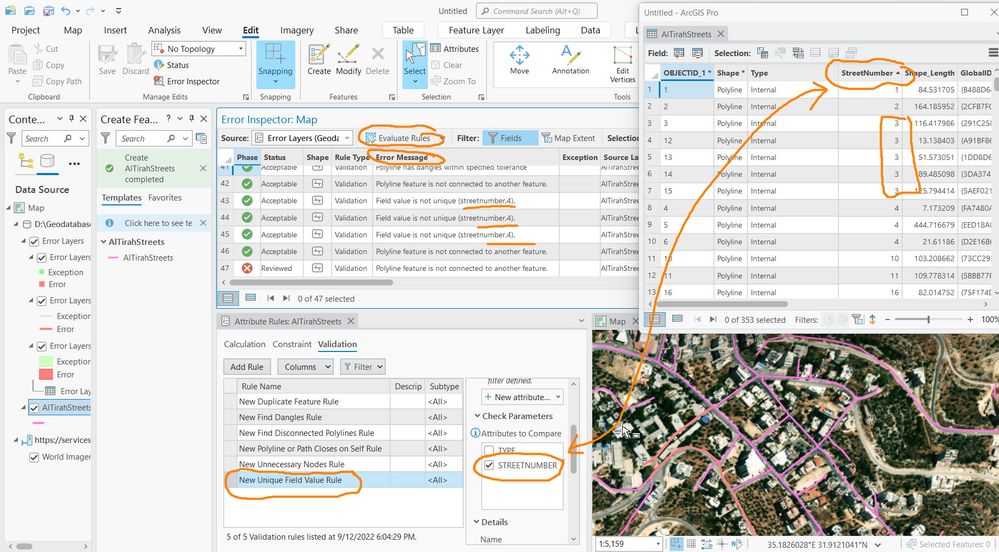Switch to the Imagery ribbon tab
The width and height of the screenshot is (999, 552).
point(296,30)
